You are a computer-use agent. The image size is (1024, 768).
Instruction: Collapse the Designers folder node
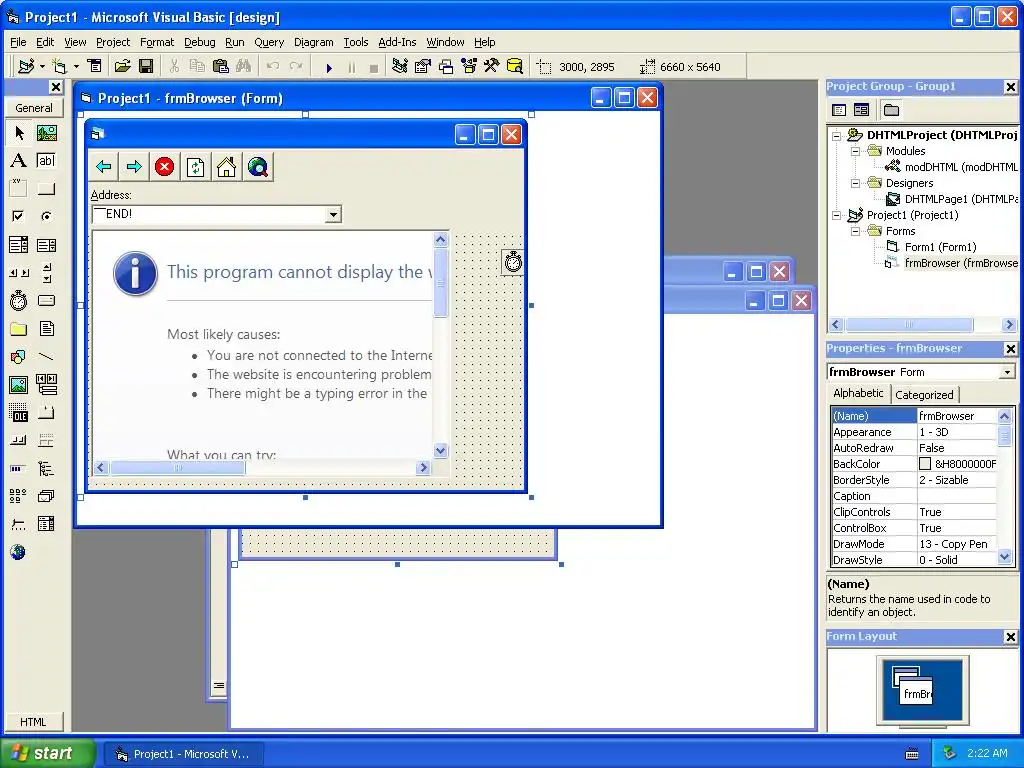coord(855,183)
